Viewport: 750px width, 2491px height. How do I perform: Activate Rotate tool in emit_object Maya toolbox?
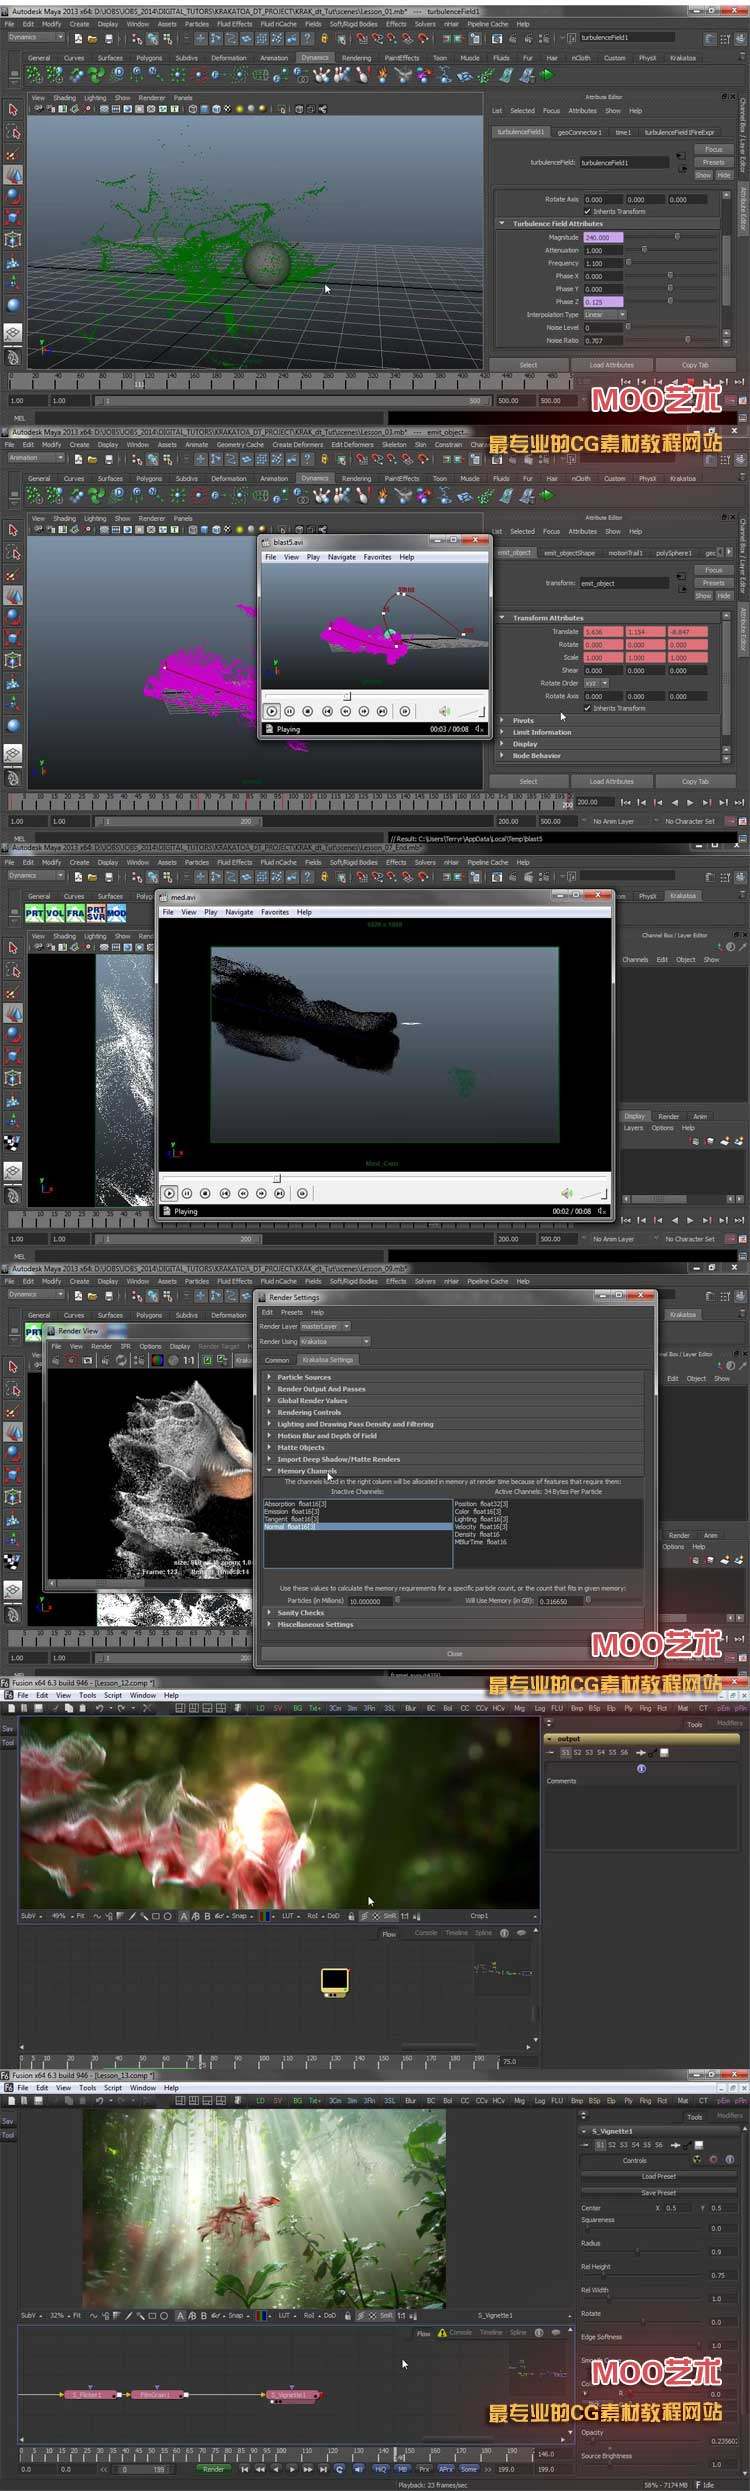tap(12, 617)
